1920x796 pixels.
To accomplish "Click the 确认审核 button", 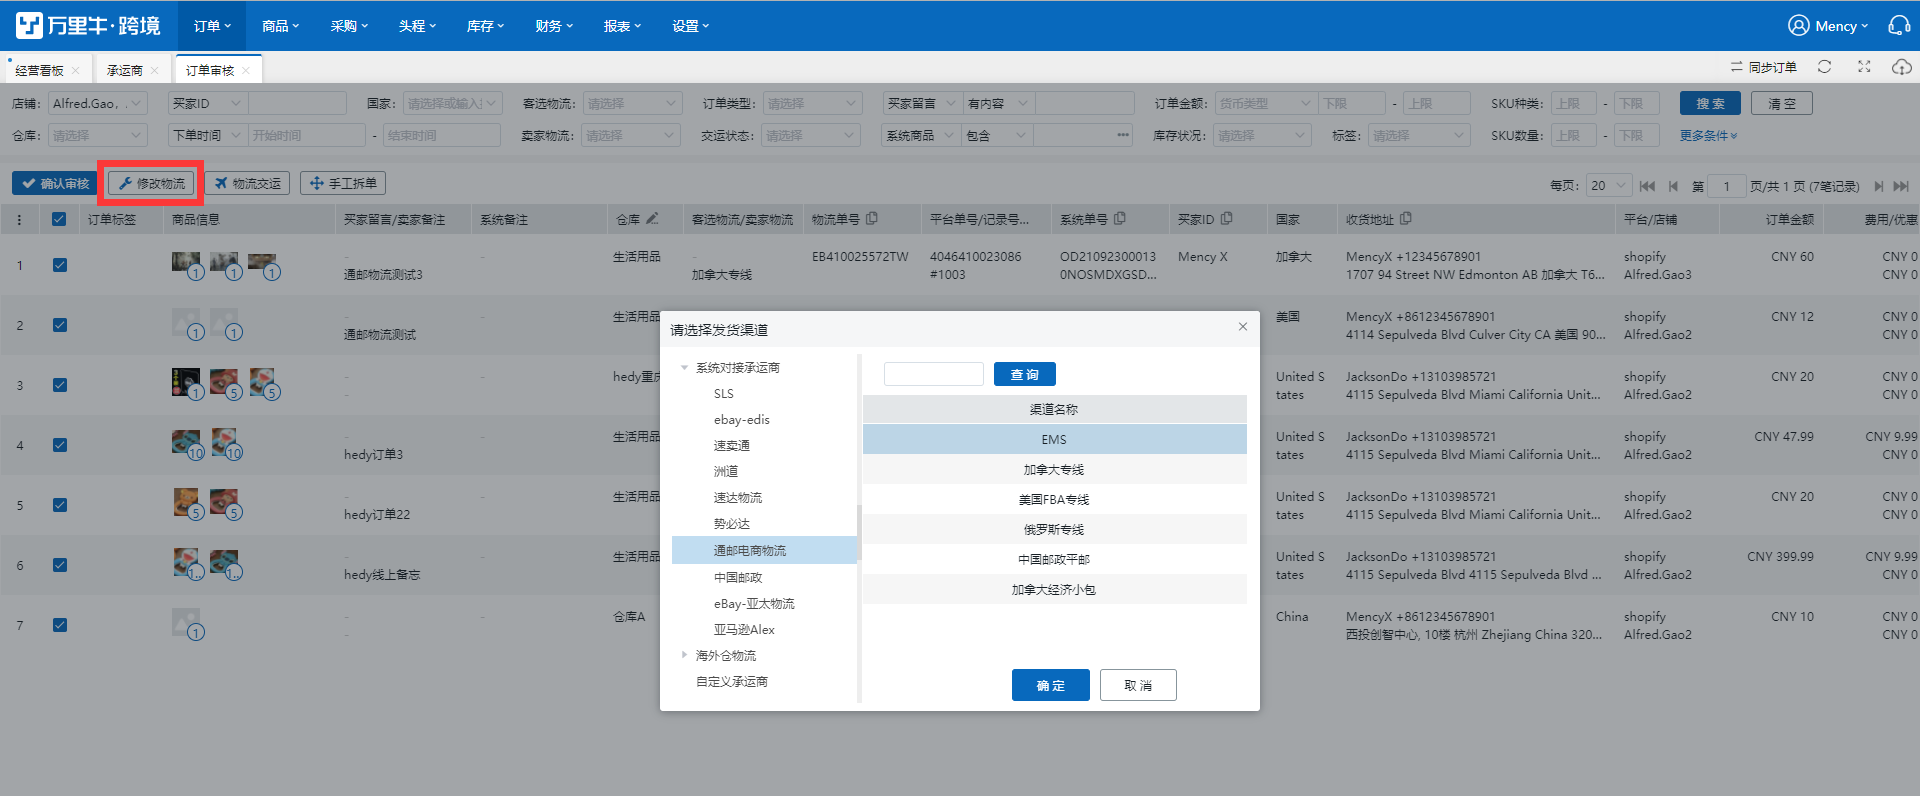I will pyautogui.click(x=56, y=183).
